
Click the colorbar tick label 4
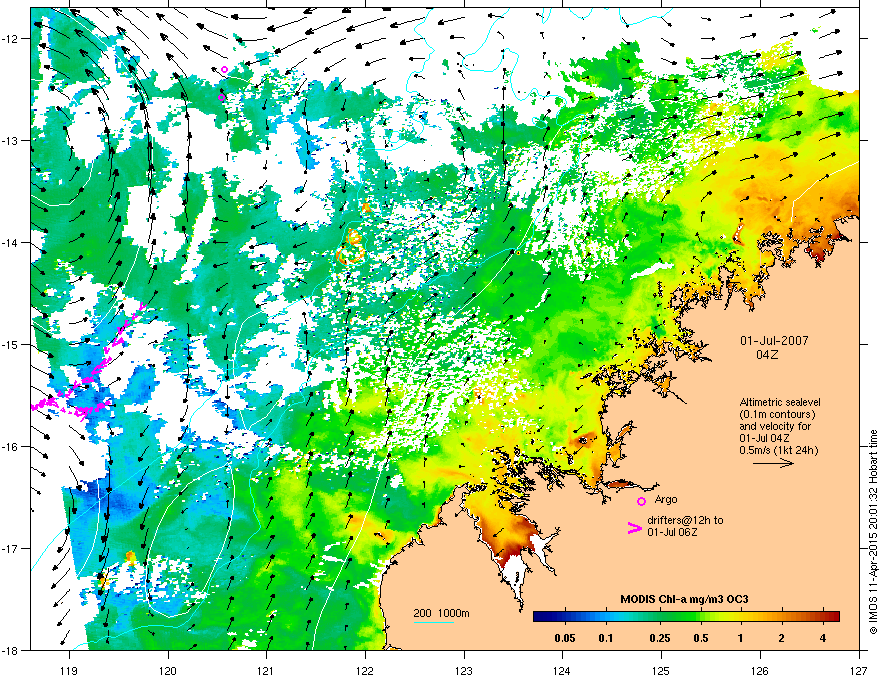(x=823, y=638)
